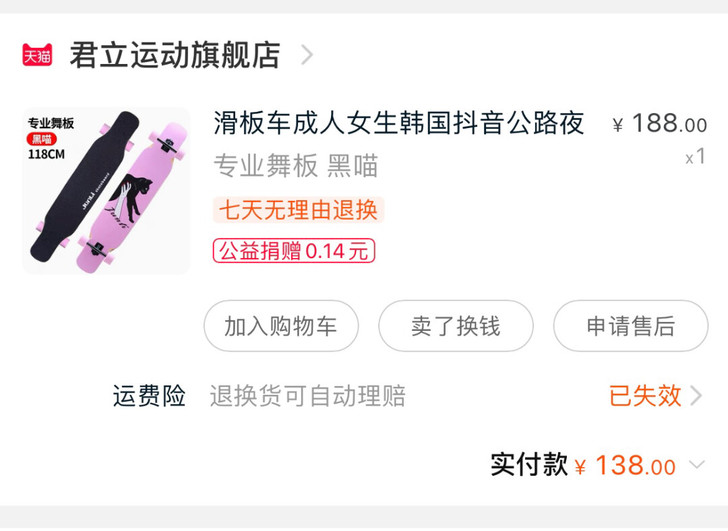
Task: Click the 申请售后 button
Action: tap(630, 326)
